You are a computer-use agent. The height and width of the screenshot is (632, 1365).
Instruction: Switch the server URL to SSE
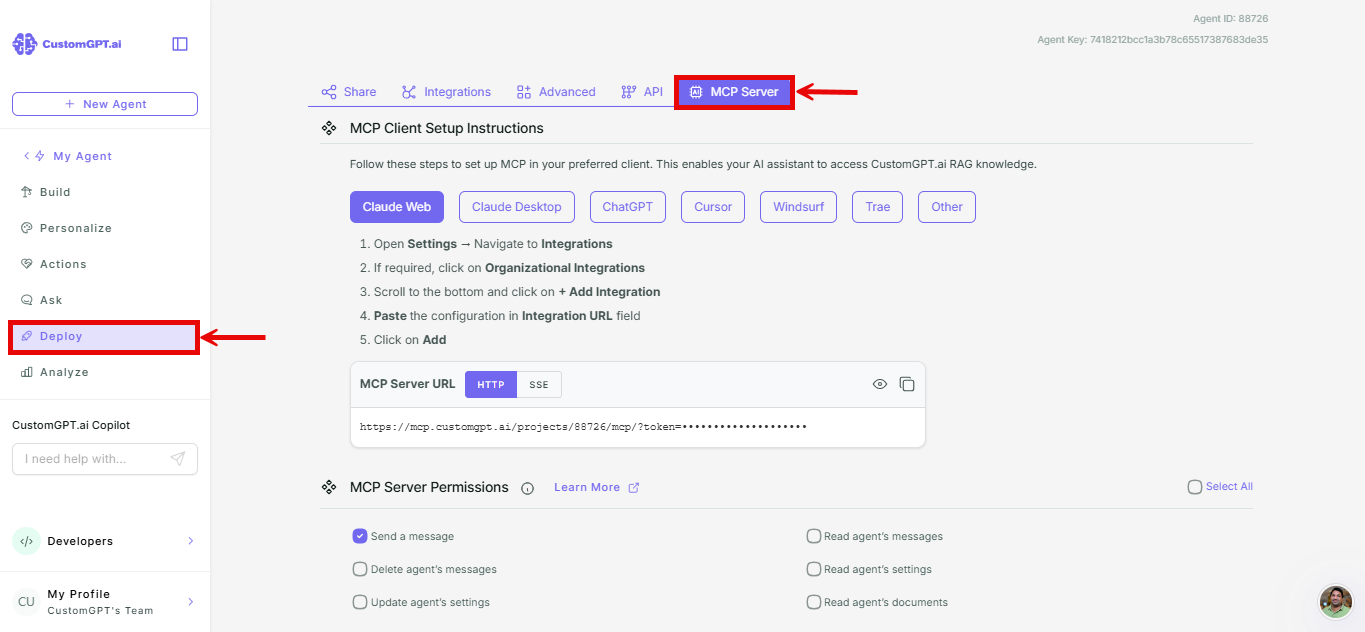[x=539, y=384]
